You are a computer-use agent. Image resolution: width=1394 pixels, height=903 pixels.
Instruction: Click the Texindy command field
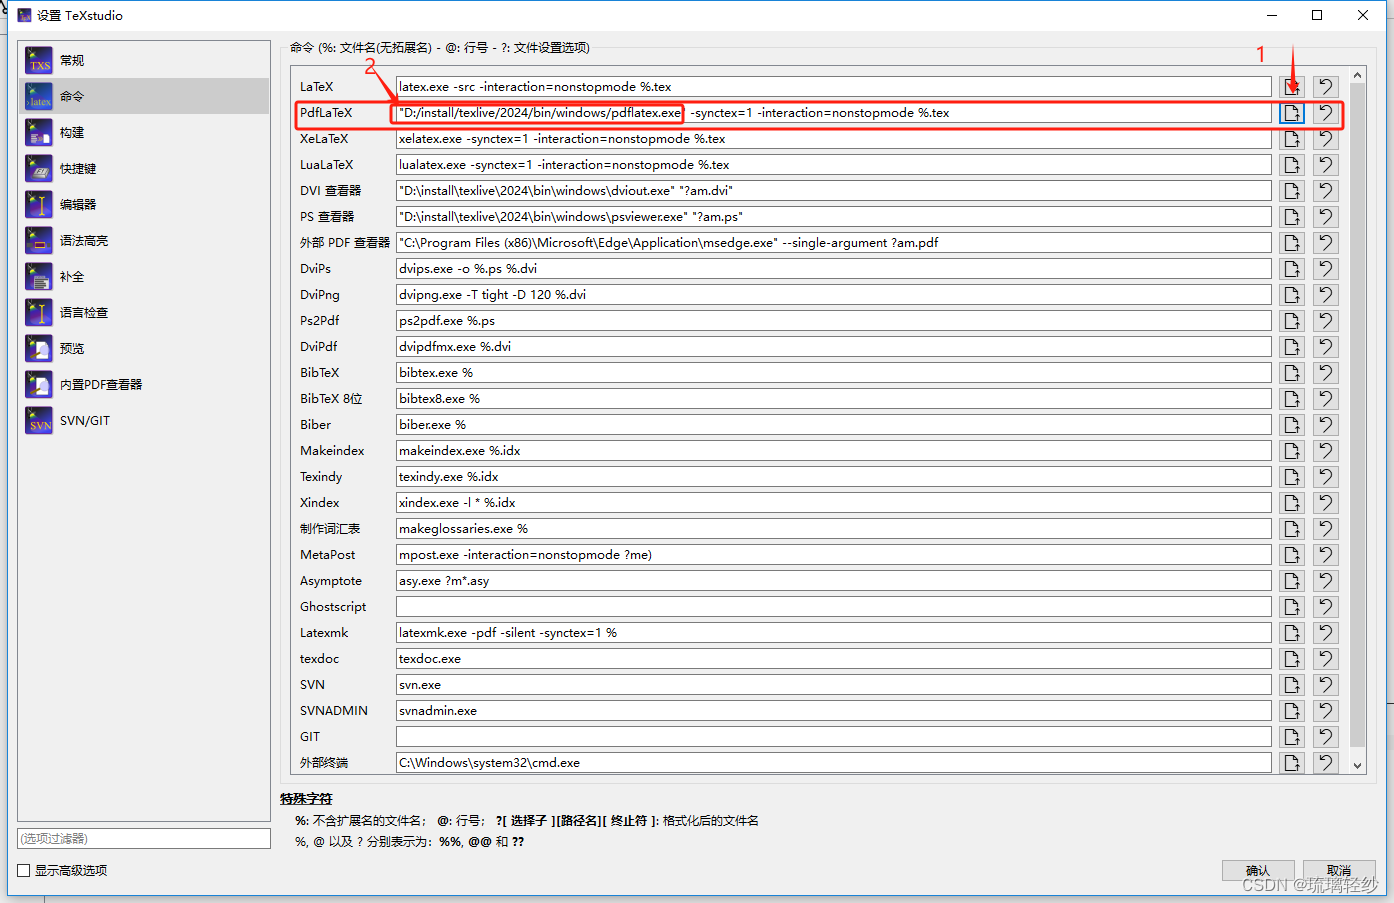[834, 477]
